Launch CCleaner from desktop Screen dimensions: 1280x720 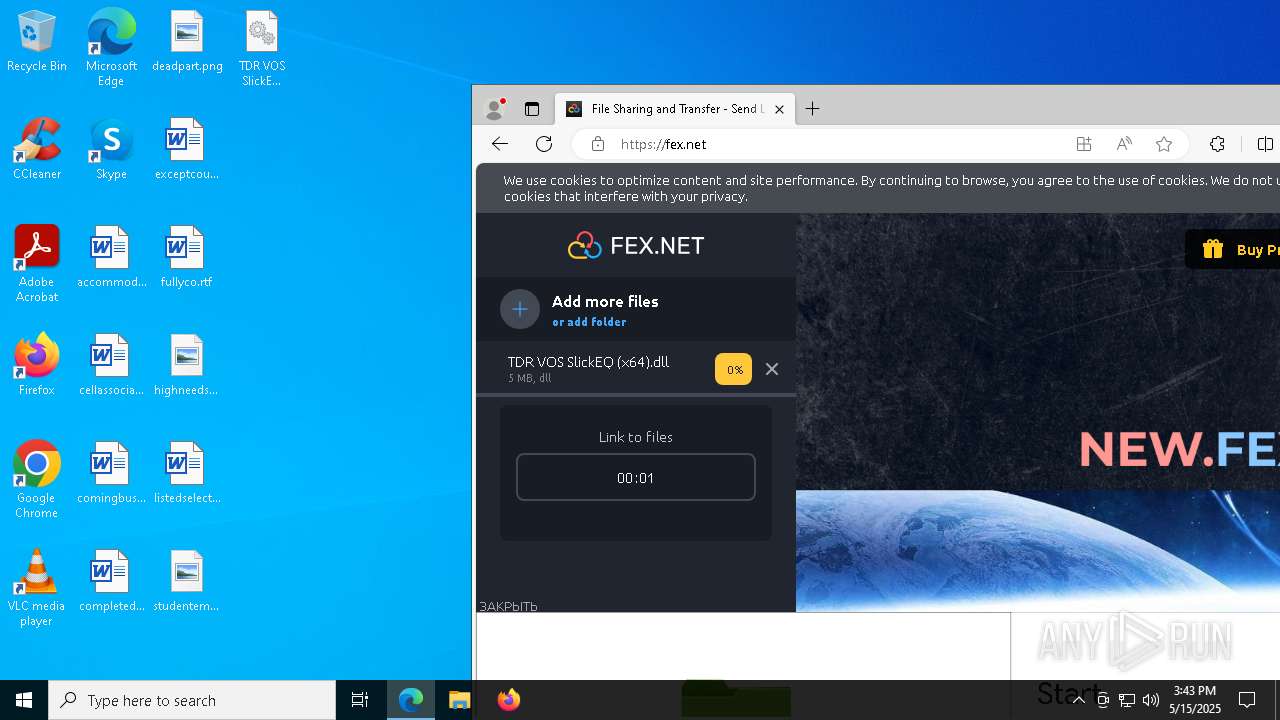(37, 149)
